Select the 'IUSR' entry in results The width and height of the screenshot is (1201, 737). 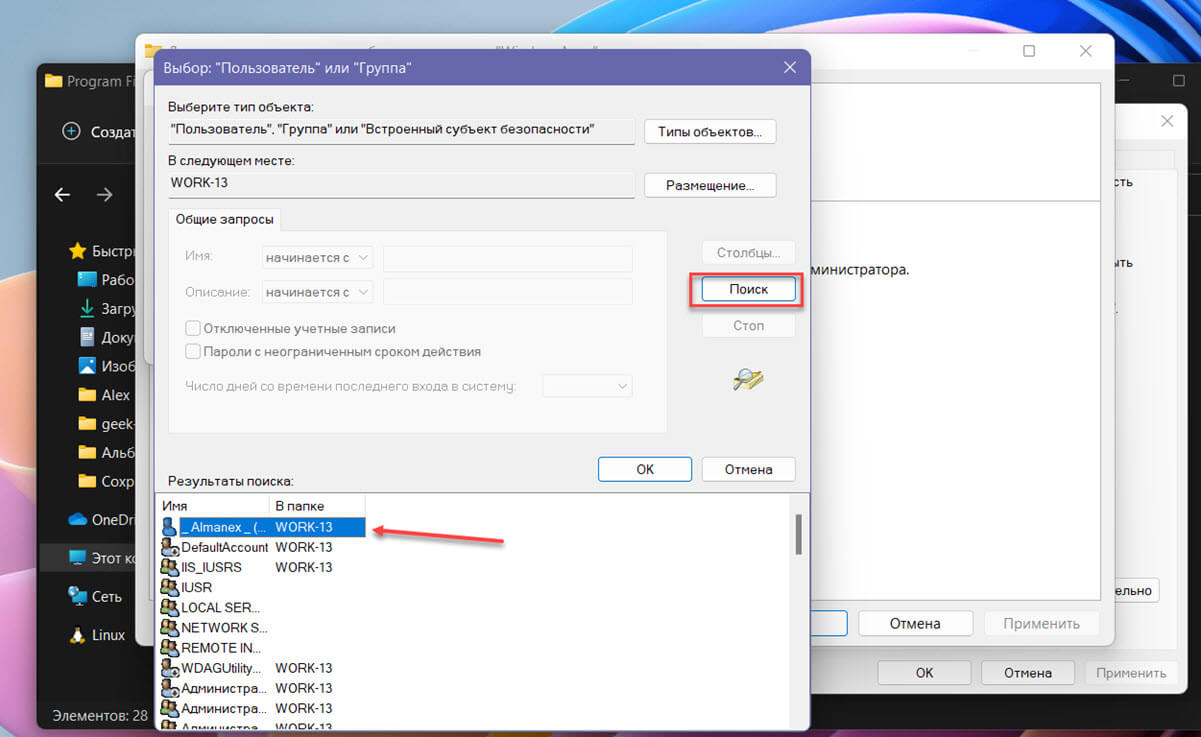pyautogui.click(x=196, y=587)
